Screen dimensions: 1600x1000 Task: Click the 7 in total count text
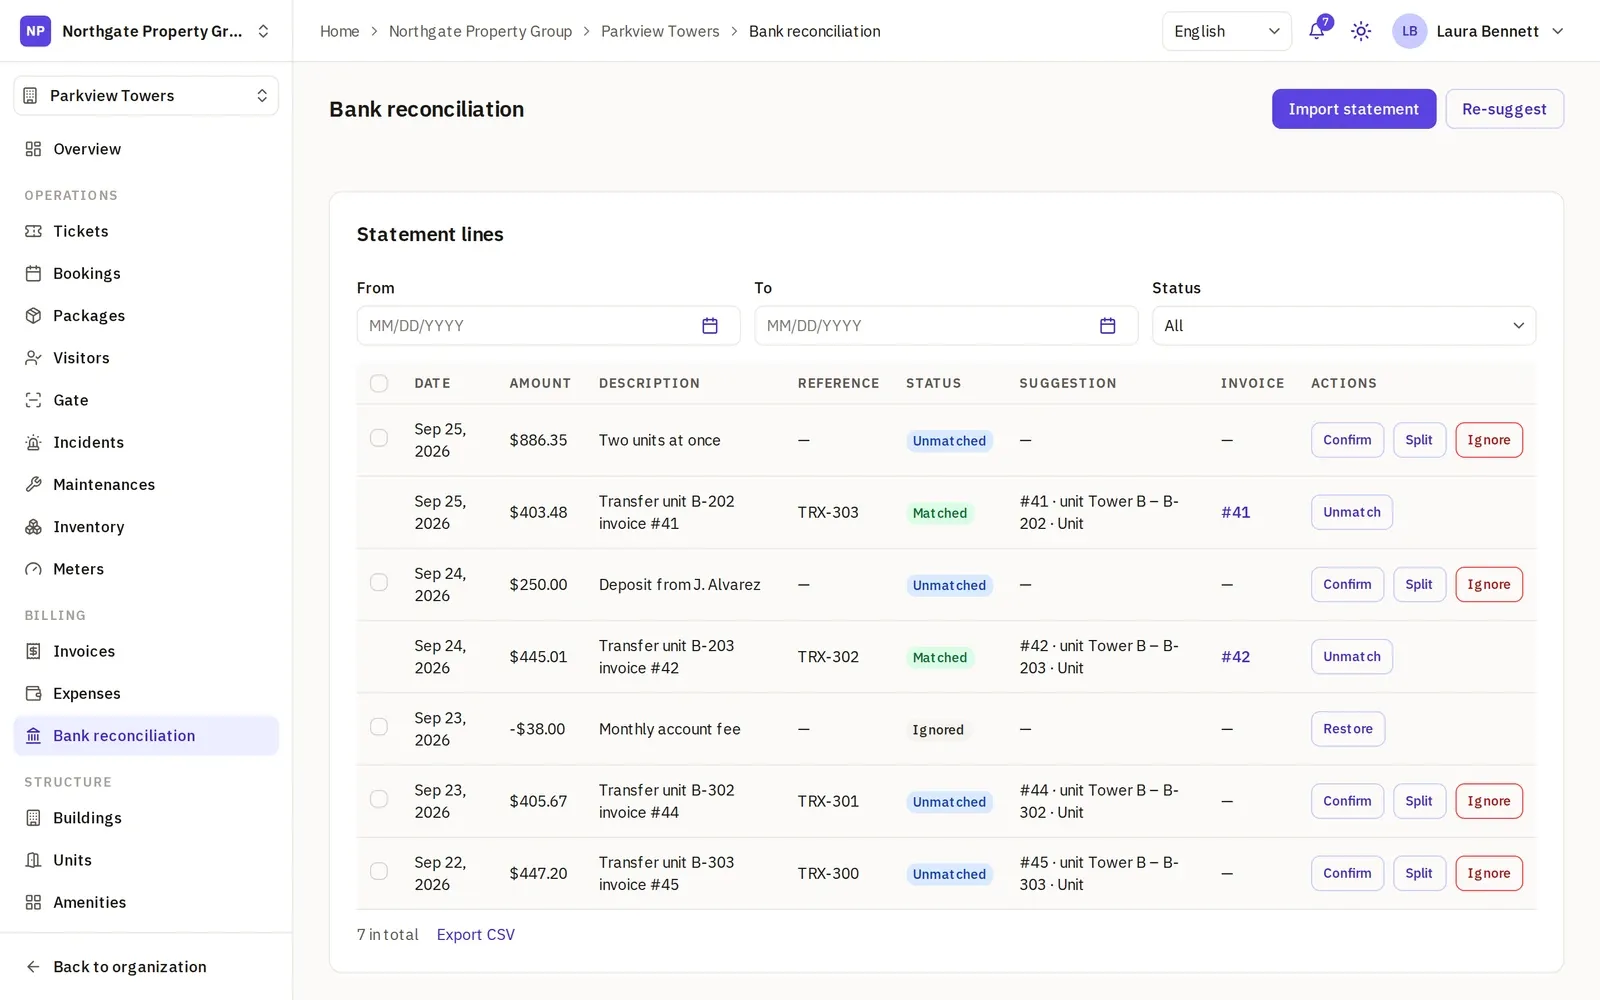click(x=388, y=935)
